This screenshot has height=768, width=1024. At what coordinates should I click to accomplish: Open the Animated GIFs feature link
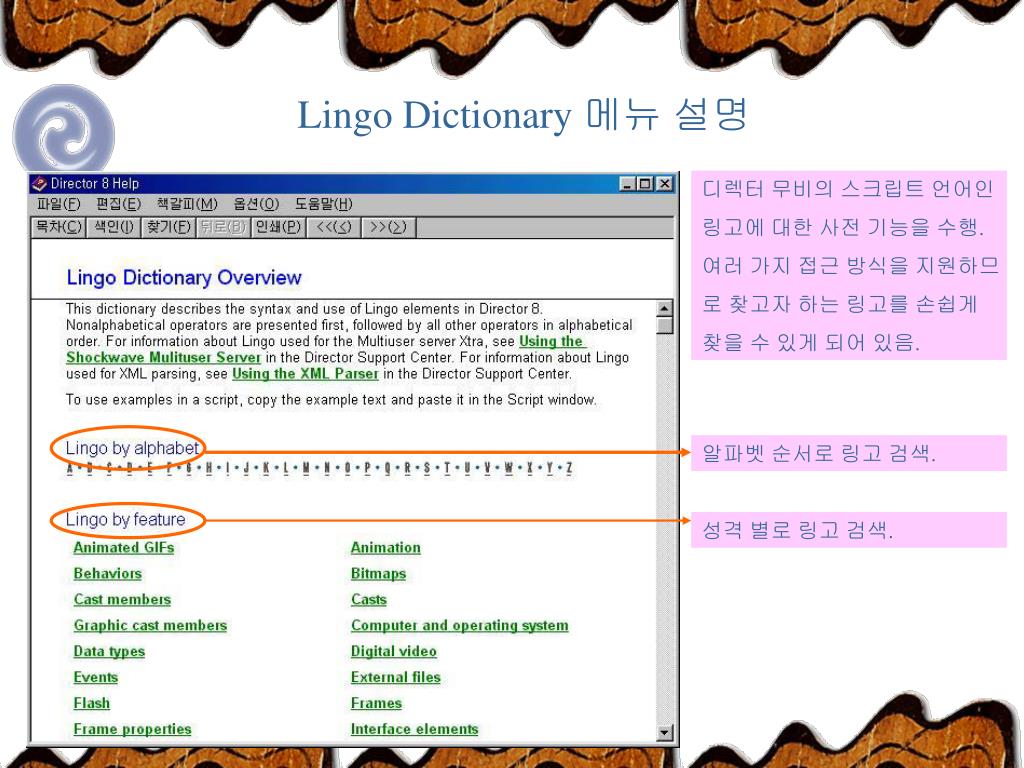(123, 547)
